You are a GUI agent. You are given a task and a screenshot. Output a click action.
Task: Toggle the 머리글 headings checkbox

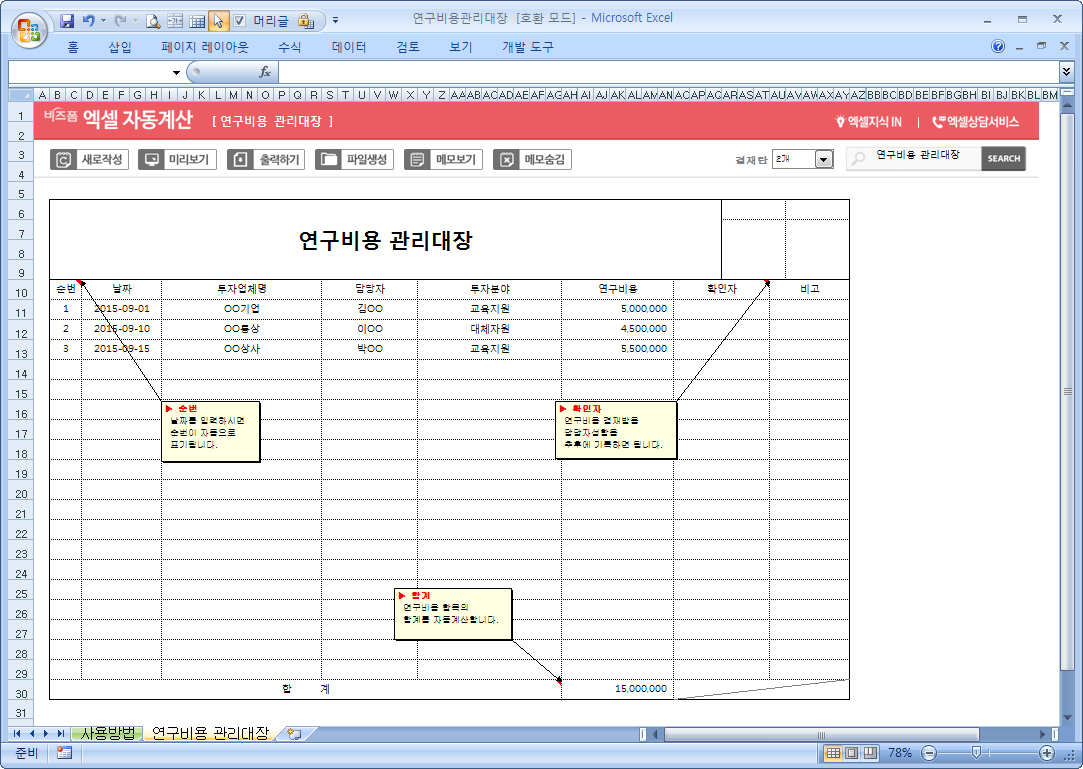[240, 21]
